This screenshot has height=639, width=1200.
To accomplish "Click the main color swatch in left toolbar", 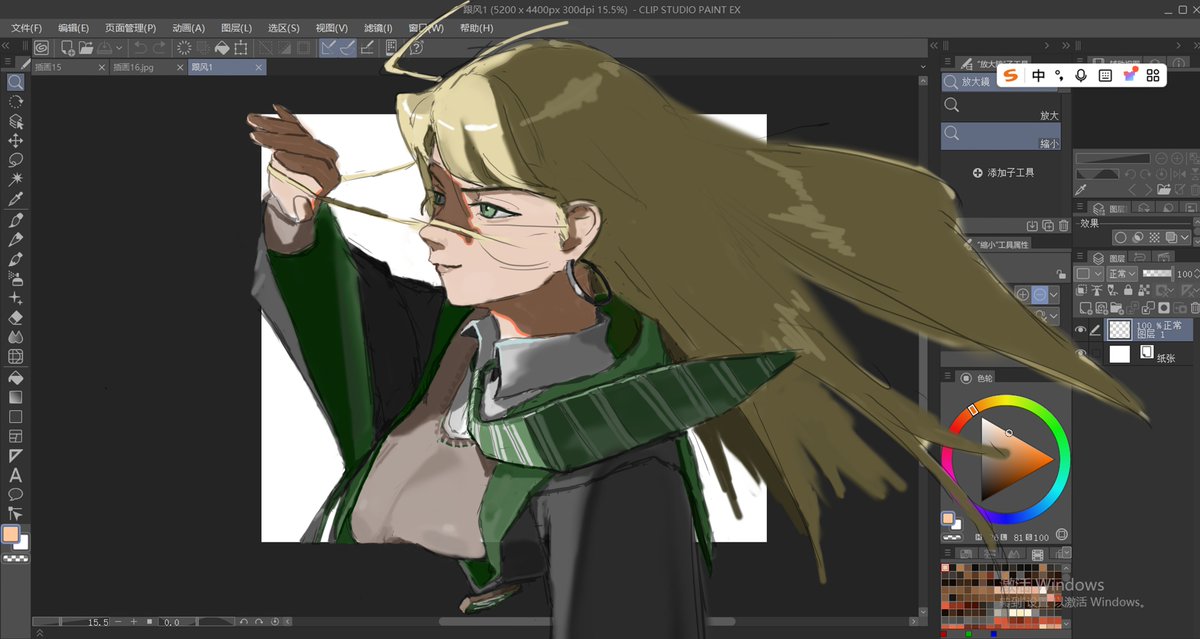I will tap(11, 535).
